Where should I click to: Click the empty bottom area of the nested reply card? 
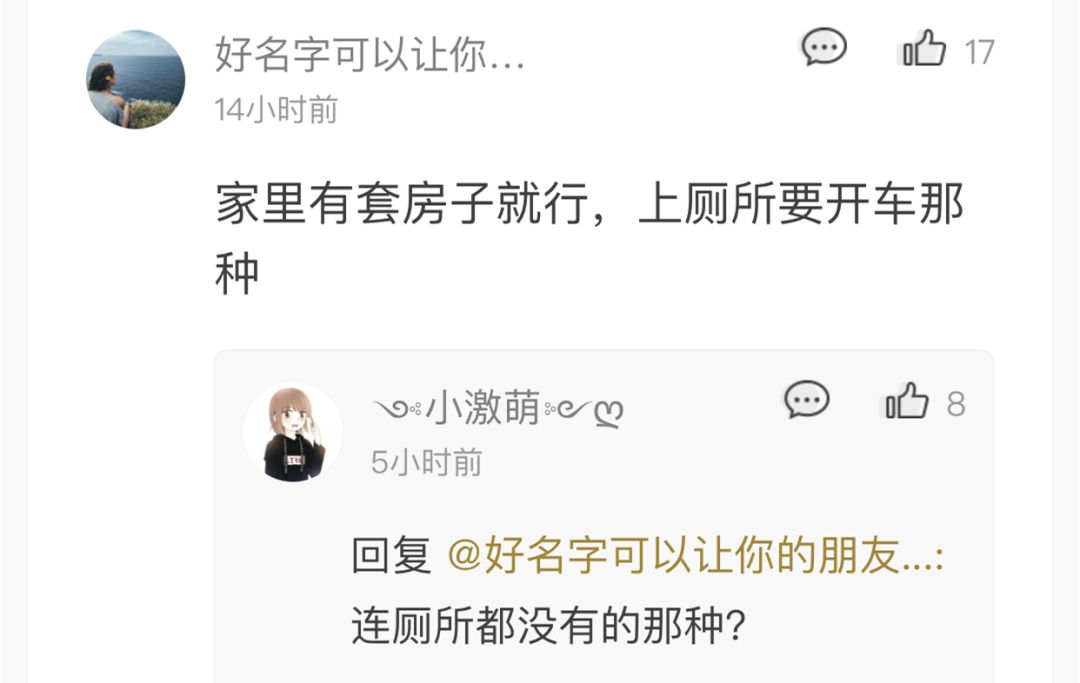pyautogui.click(x=603, y=664)
